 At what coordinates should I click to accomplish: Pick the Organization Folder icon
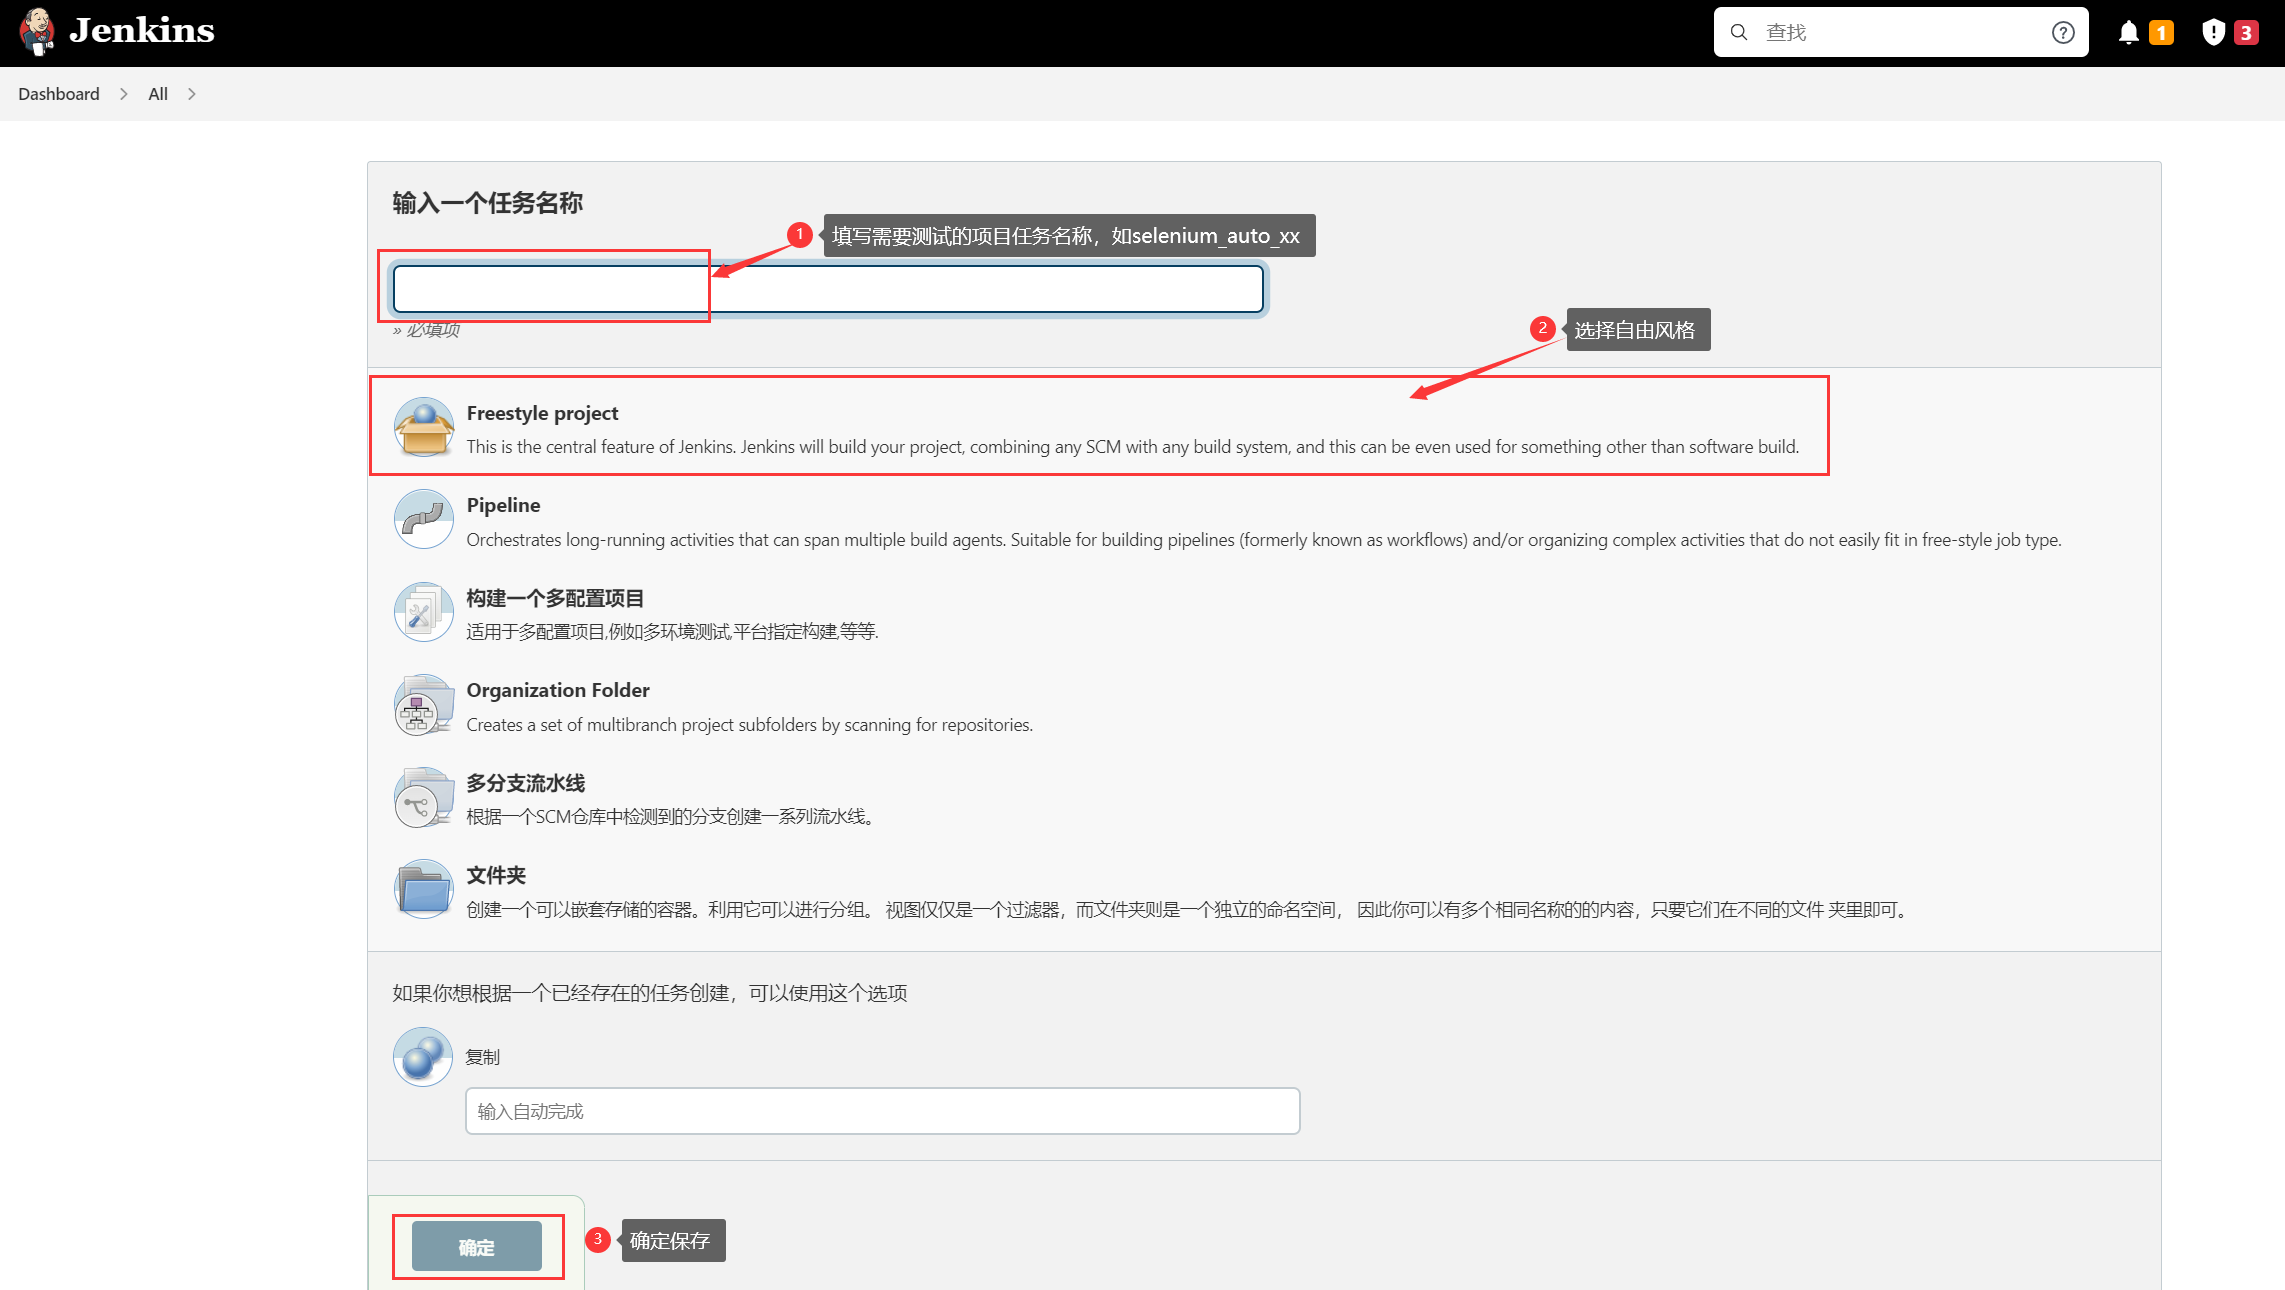pos(423,705)
